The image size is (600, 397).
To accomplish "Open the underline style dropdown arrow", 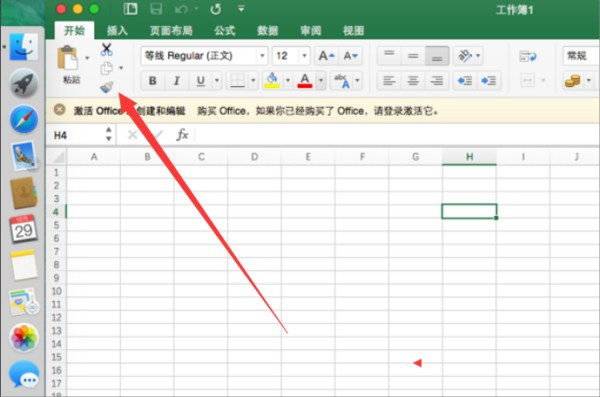I will click(217, 80).
